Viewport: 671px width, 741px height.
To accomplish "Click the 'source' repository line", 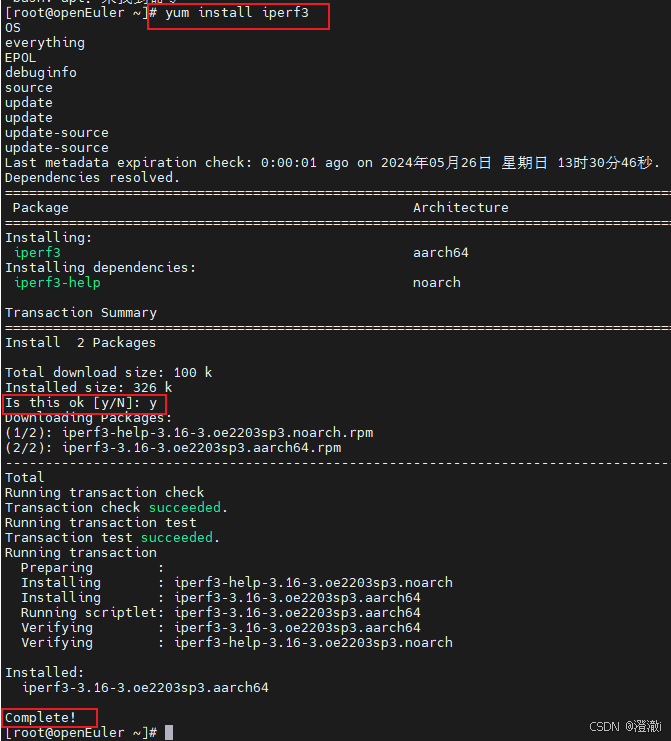I will pyautogui.click(x=29, y=88).
